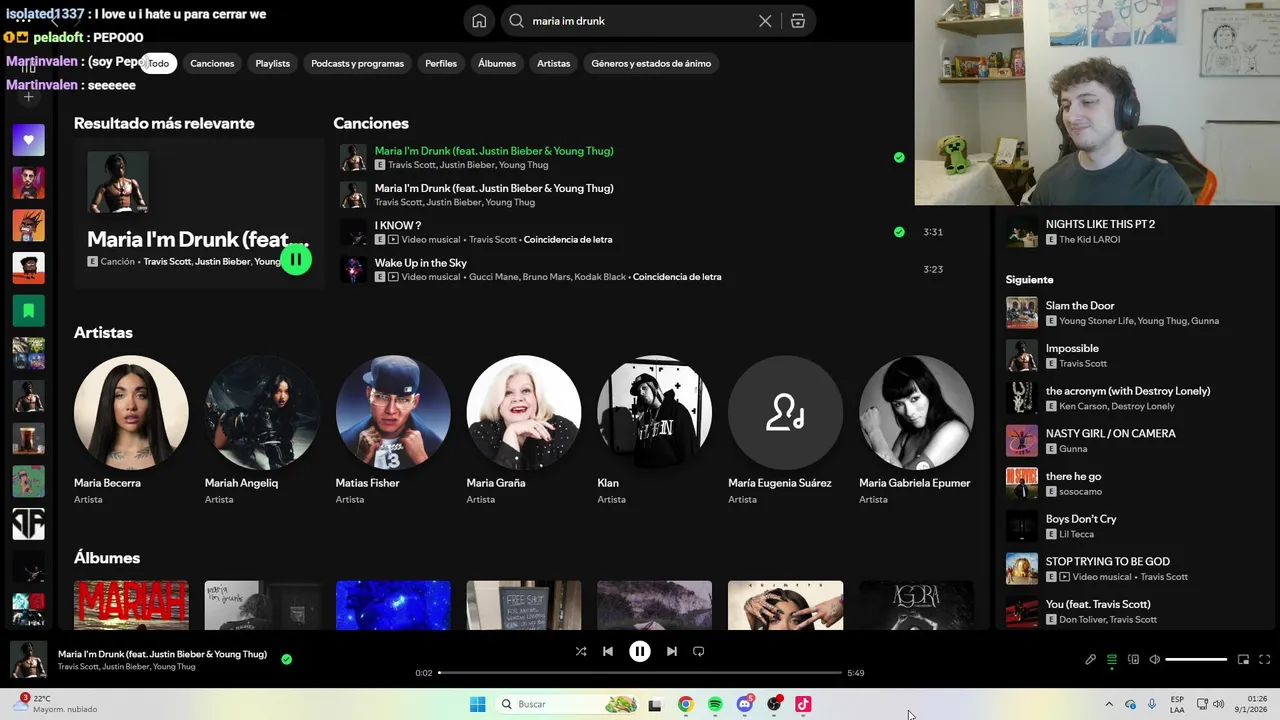Open Maria Gabriela Epumer artist profile

pyautogui.click(x=917, y=412)
